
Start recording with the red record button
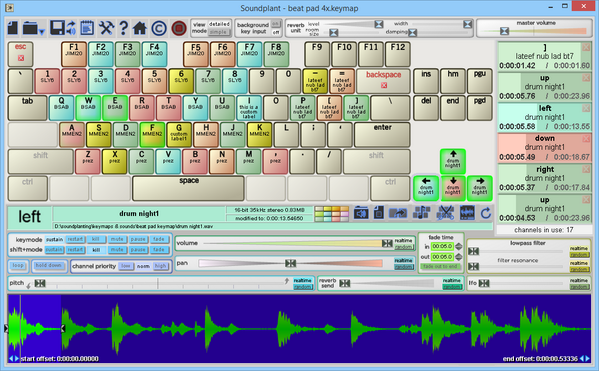[179, 28]
